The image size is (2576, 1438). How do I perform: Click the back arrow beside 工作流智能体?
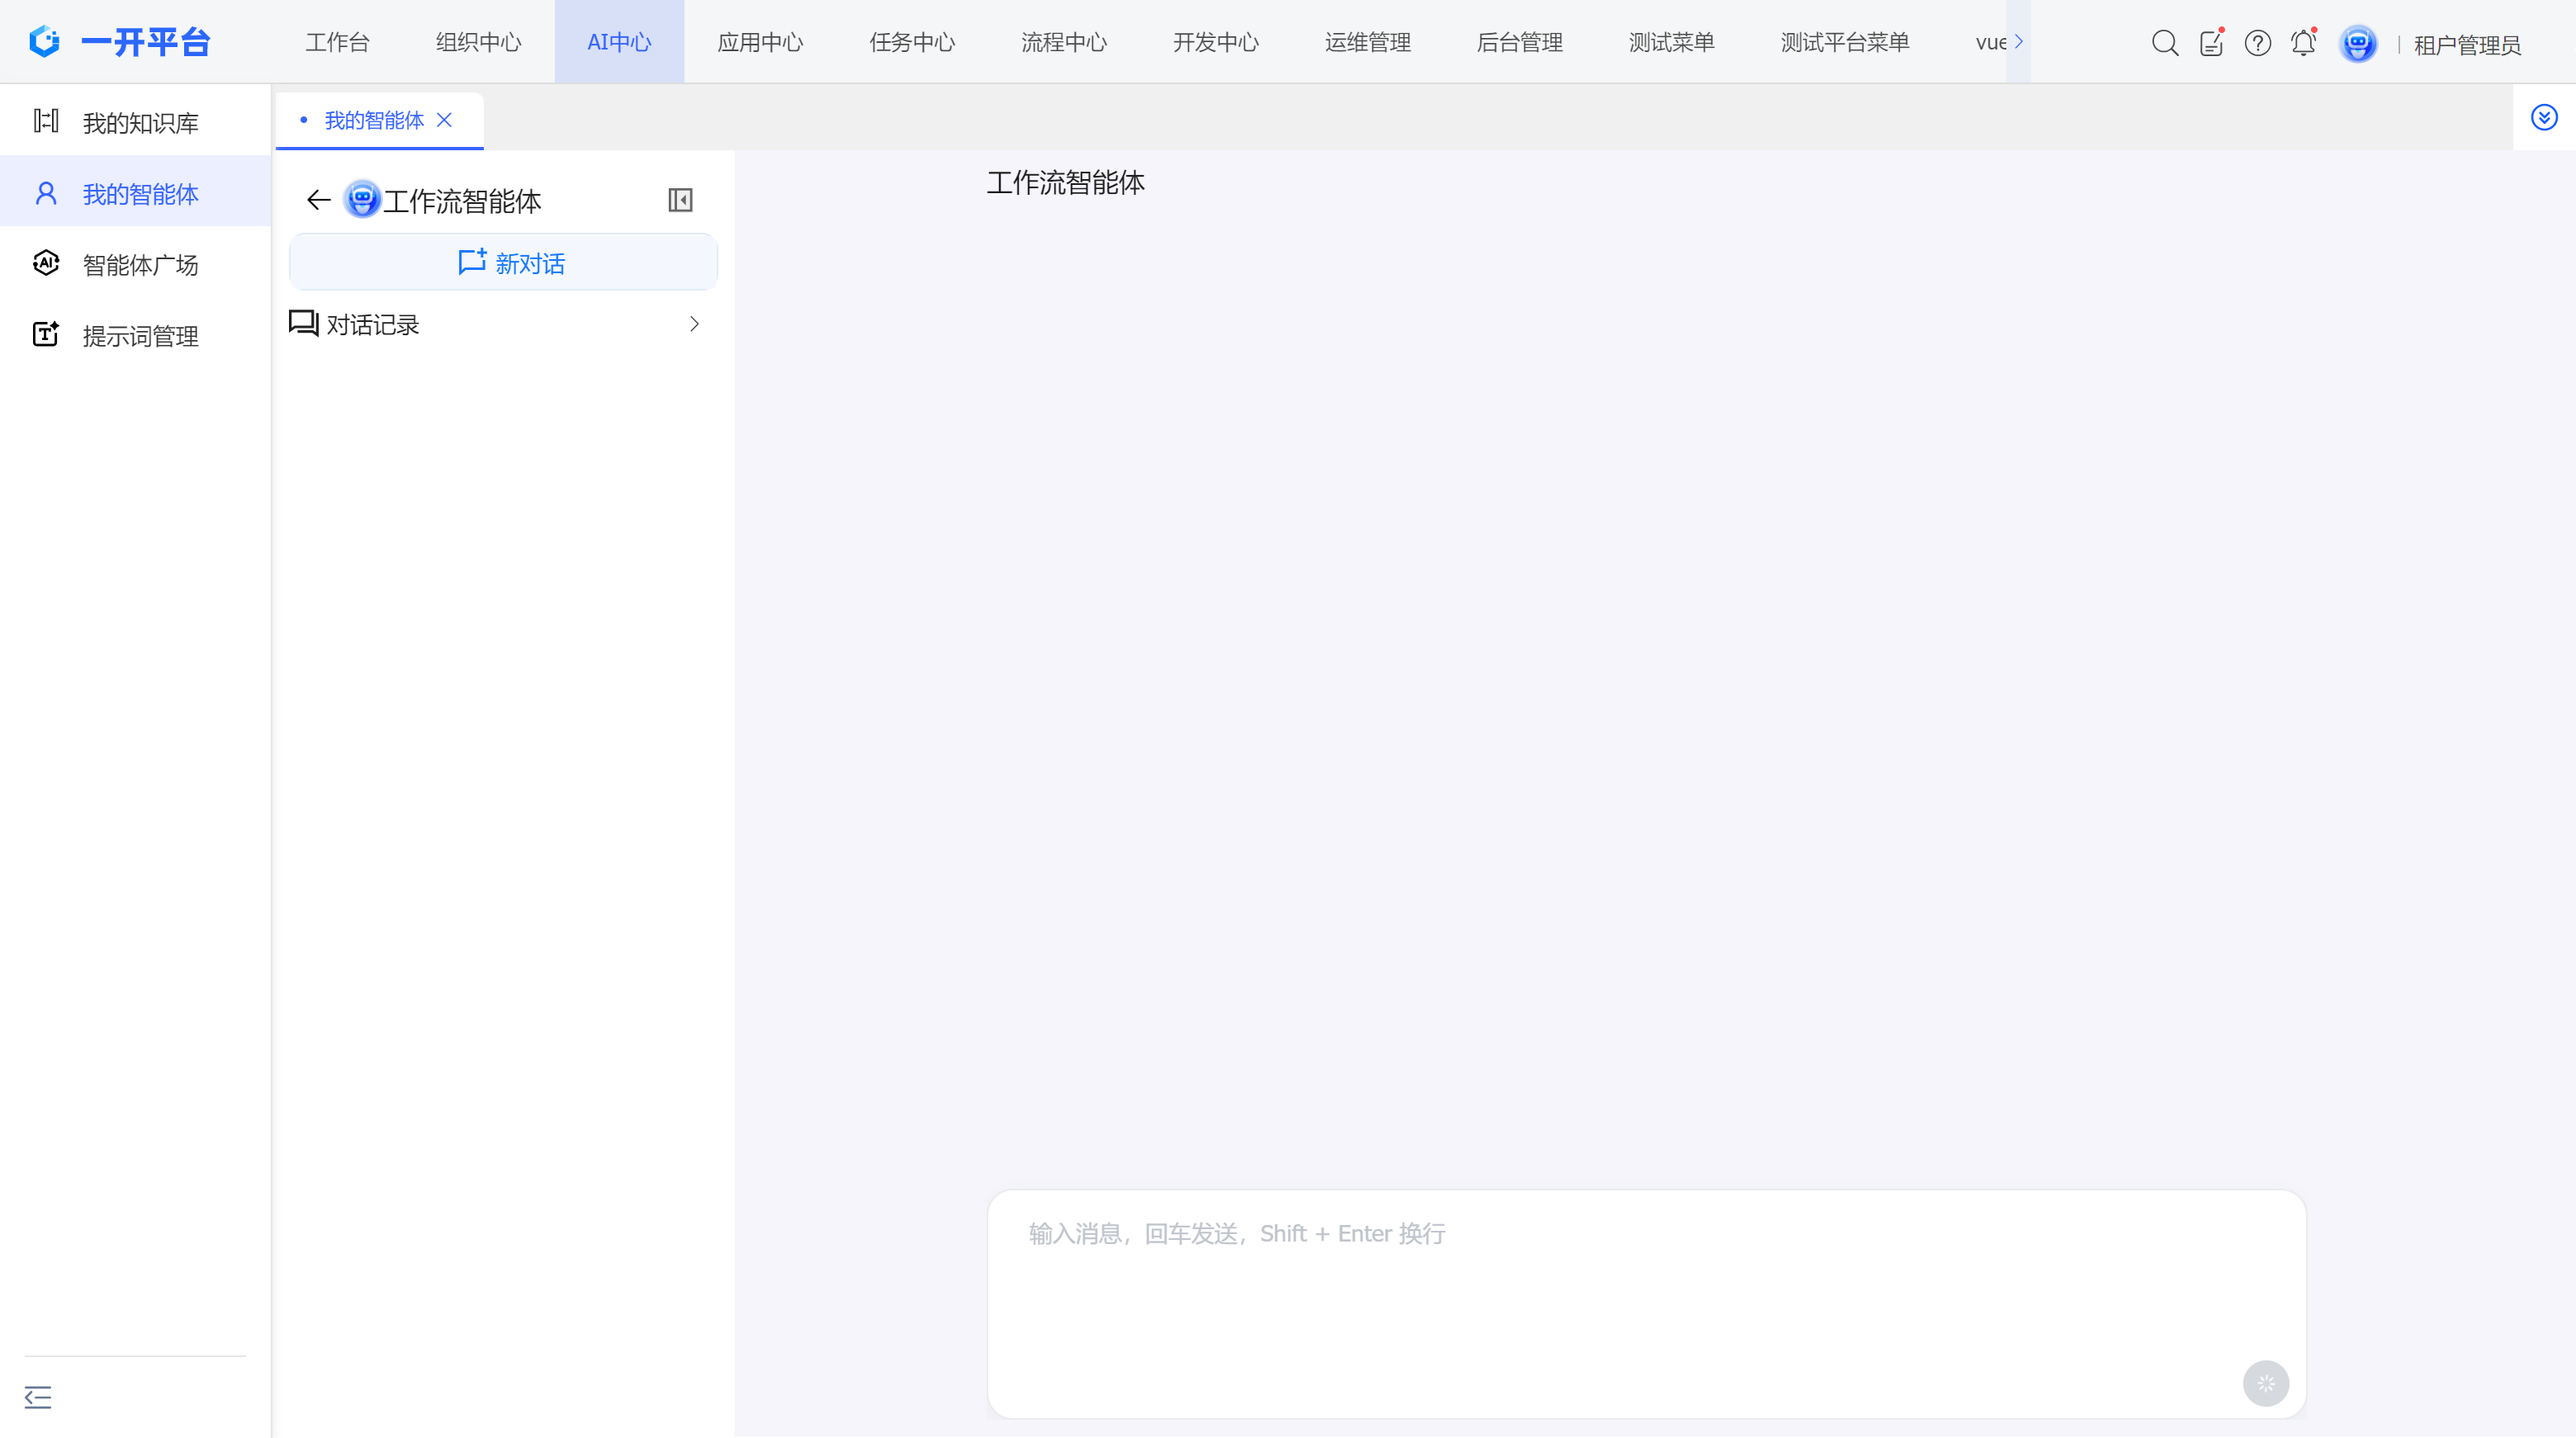pos(318,201)
